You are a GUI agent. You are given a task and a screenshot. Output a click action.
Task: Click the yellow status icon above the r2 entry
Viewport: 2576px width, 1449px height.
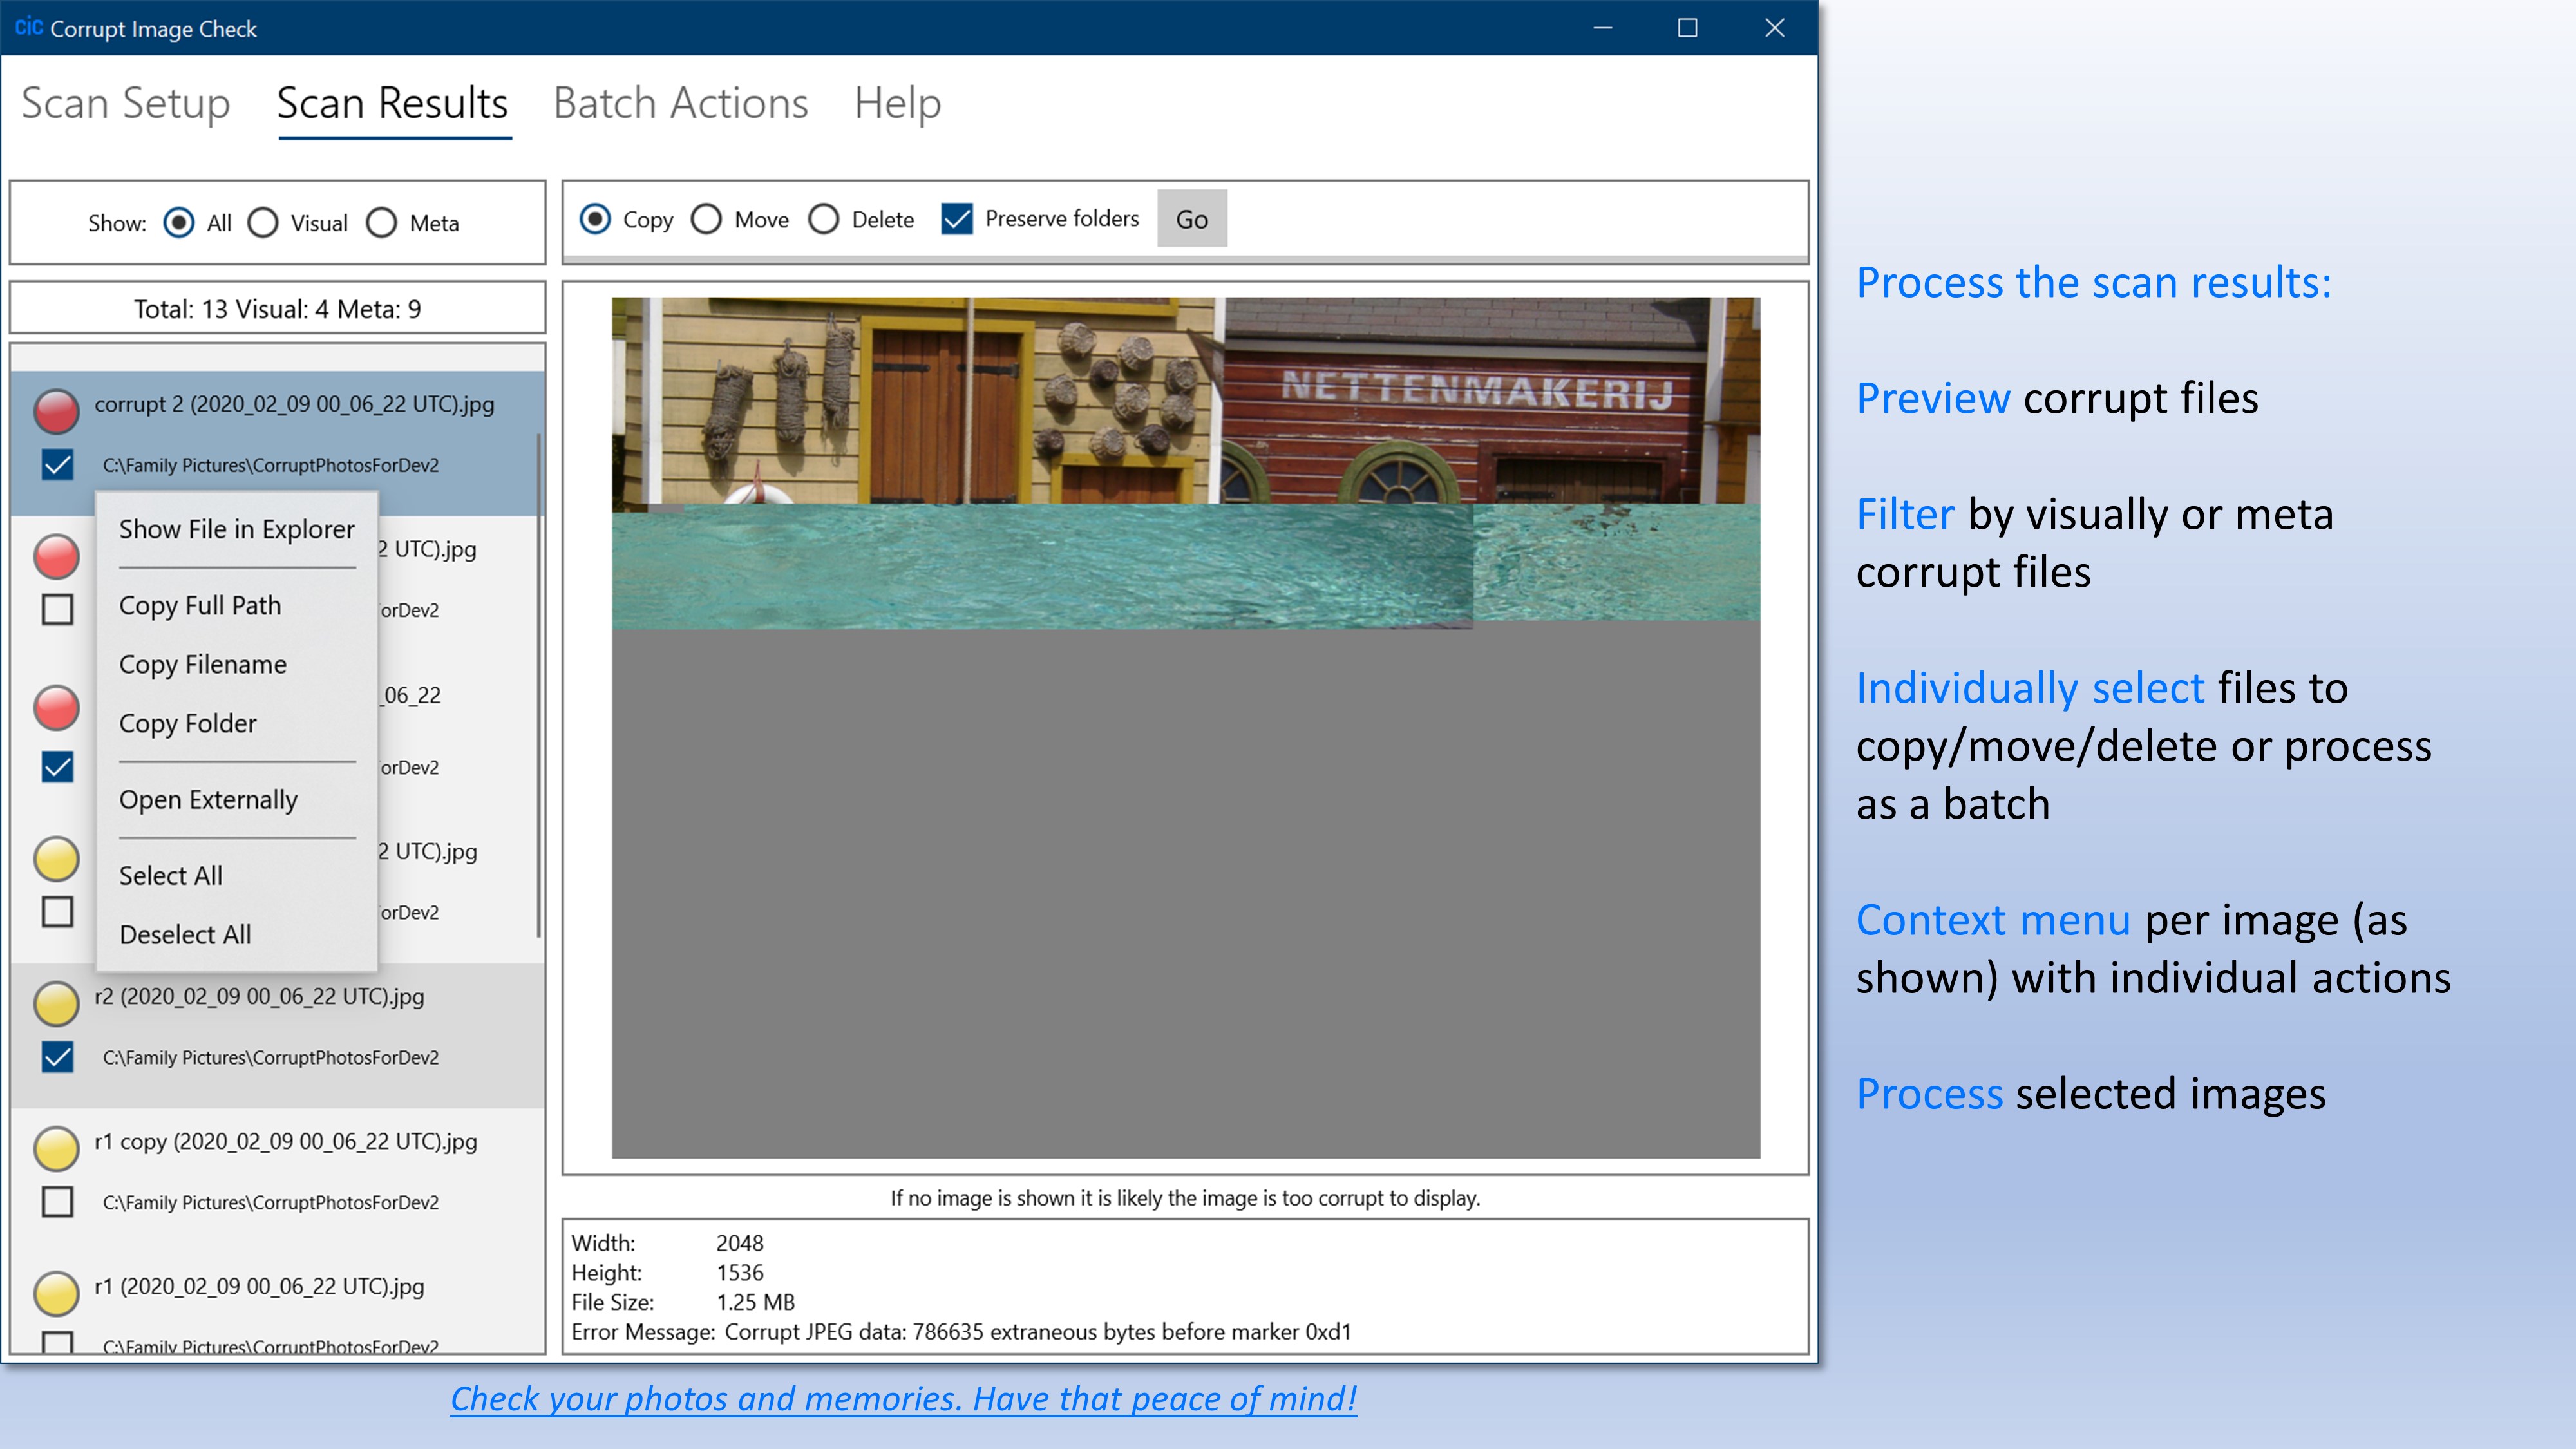[x=56, y=858]
